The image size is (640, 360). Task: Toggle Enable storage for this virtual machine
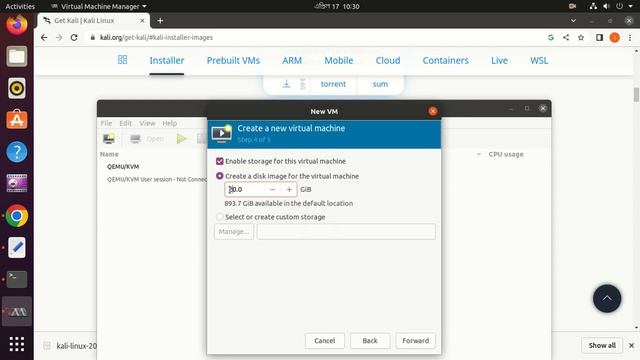click(220, 161)
